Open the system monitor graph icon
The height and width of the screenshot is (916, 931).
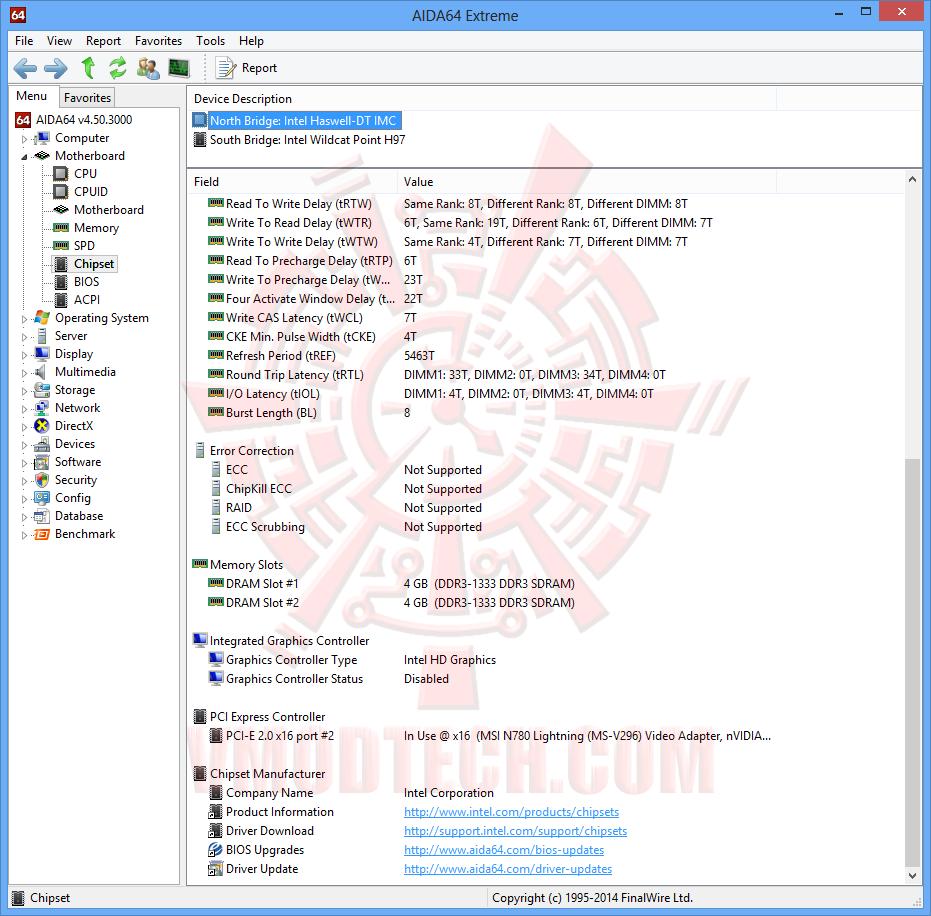[x=179, y=68]
